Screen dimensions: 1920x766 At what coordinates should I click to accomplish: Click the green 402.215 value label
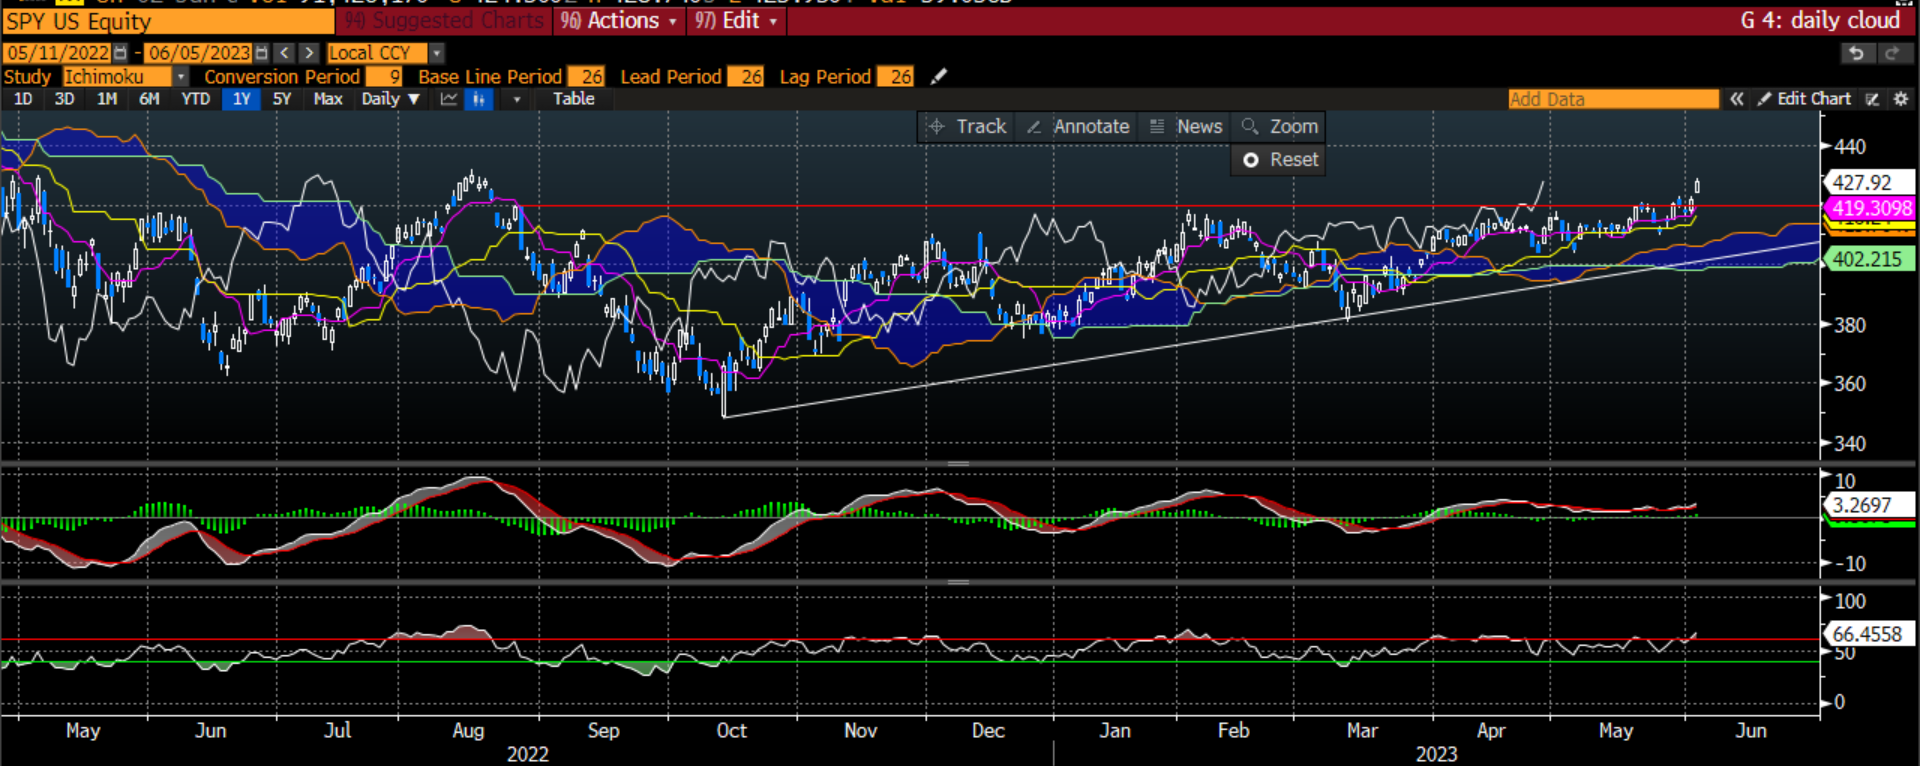[x=1870, y=259]
